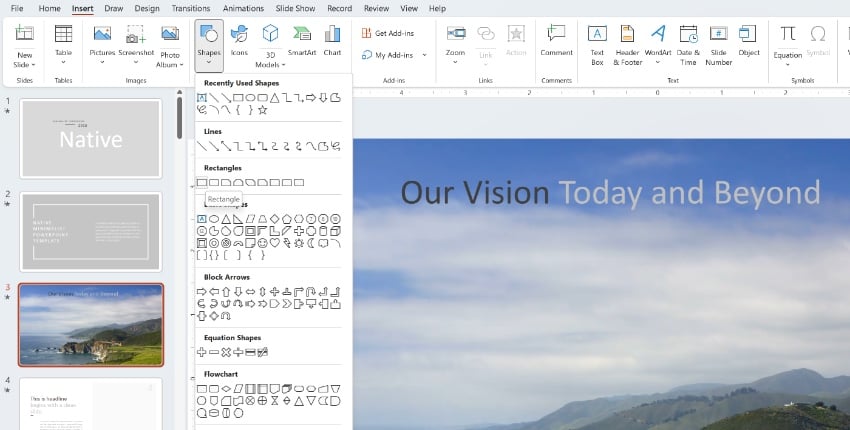This screenshot has height=430, width=850.
Task: Expand the My Add-ins dropdown arrow
Action: [424, 55]
